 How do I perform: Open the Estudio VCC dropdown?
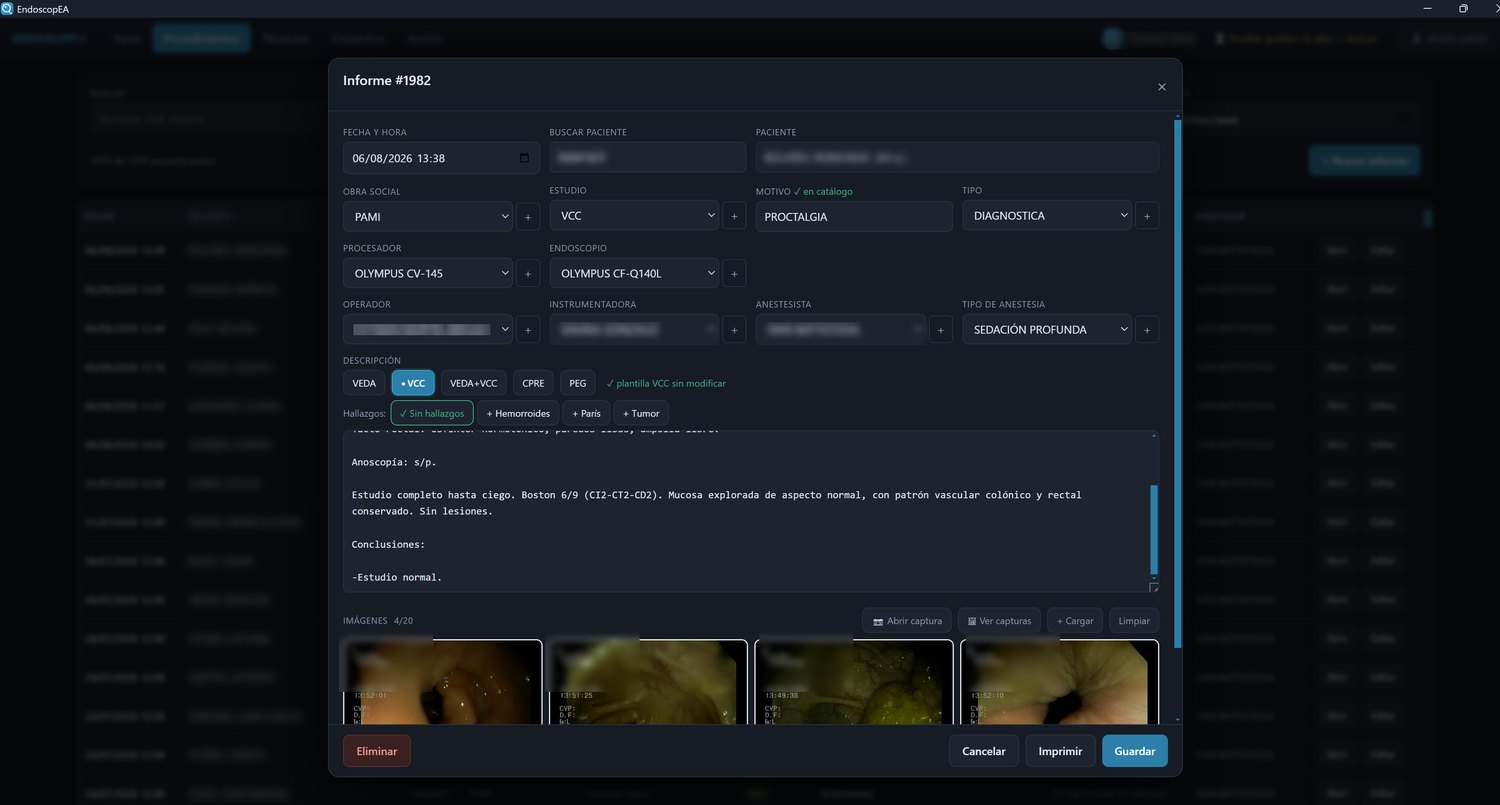tap(633, 216)
